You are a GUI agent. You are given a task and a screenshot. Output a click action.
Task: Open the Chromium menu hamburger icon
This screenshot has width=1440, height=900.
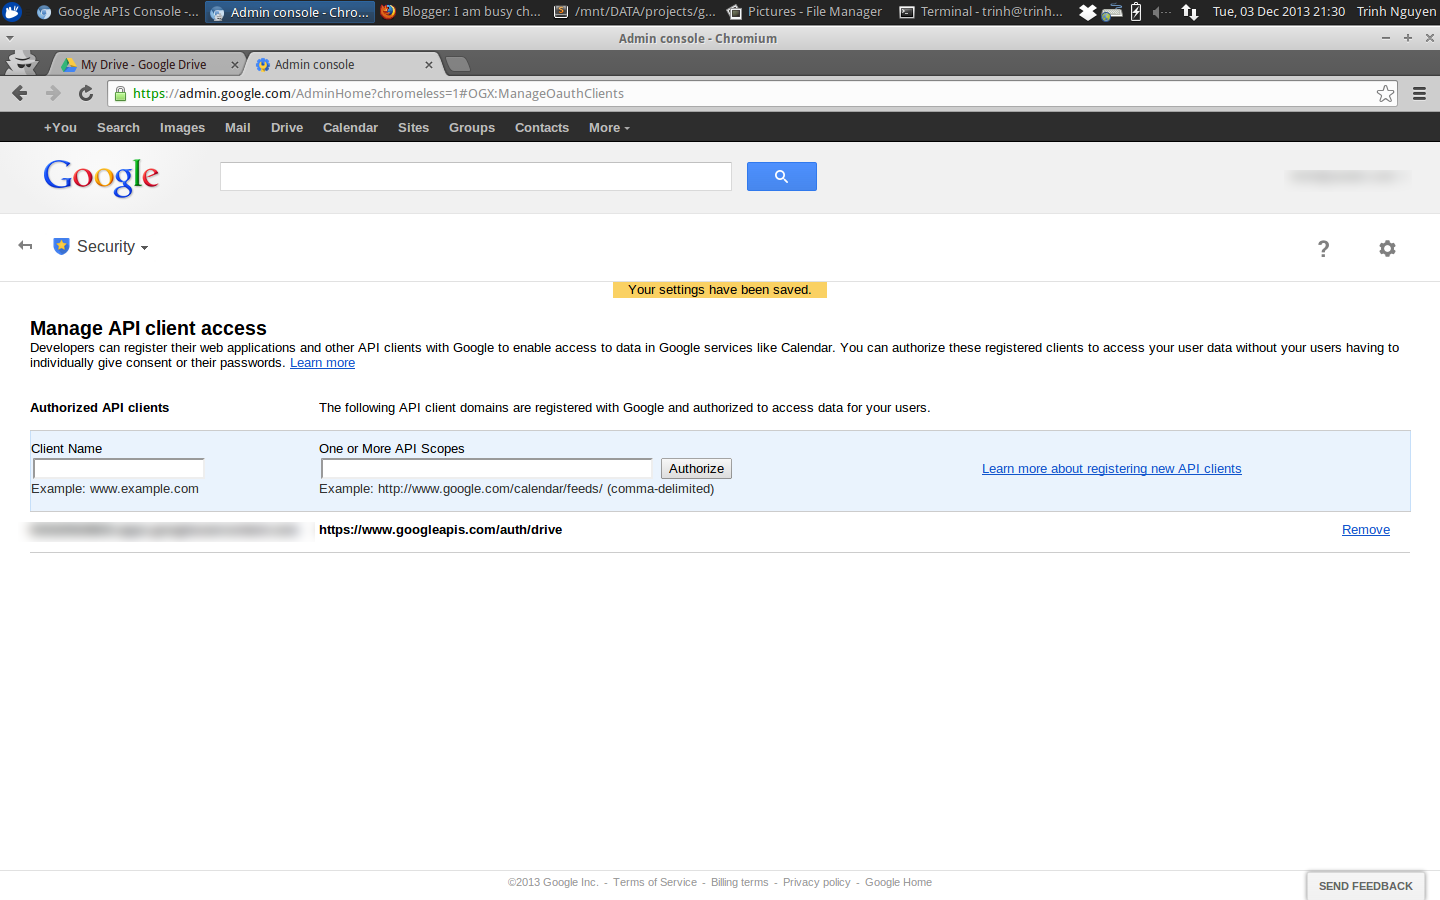coord(1419,93)
